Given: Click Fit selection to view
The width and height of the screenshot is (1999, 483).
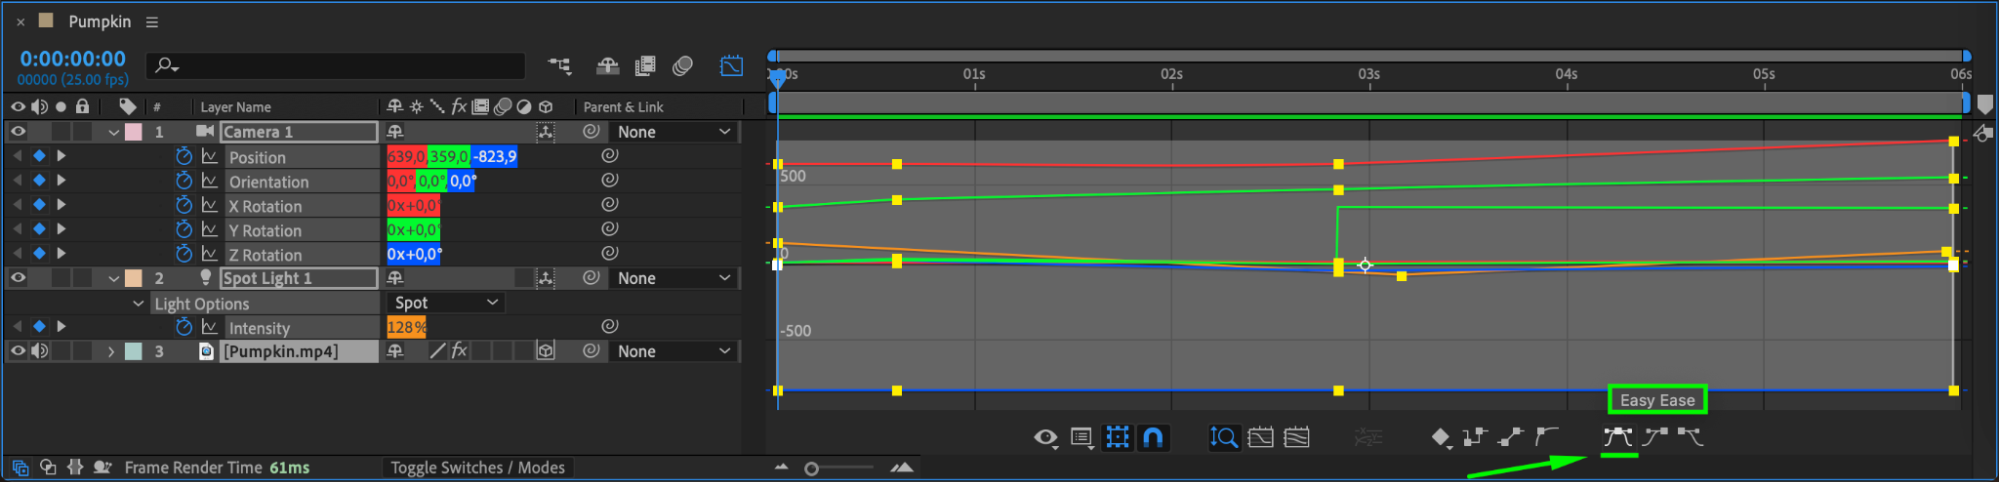Looking at the screenshot, I should pos(1260,437).
